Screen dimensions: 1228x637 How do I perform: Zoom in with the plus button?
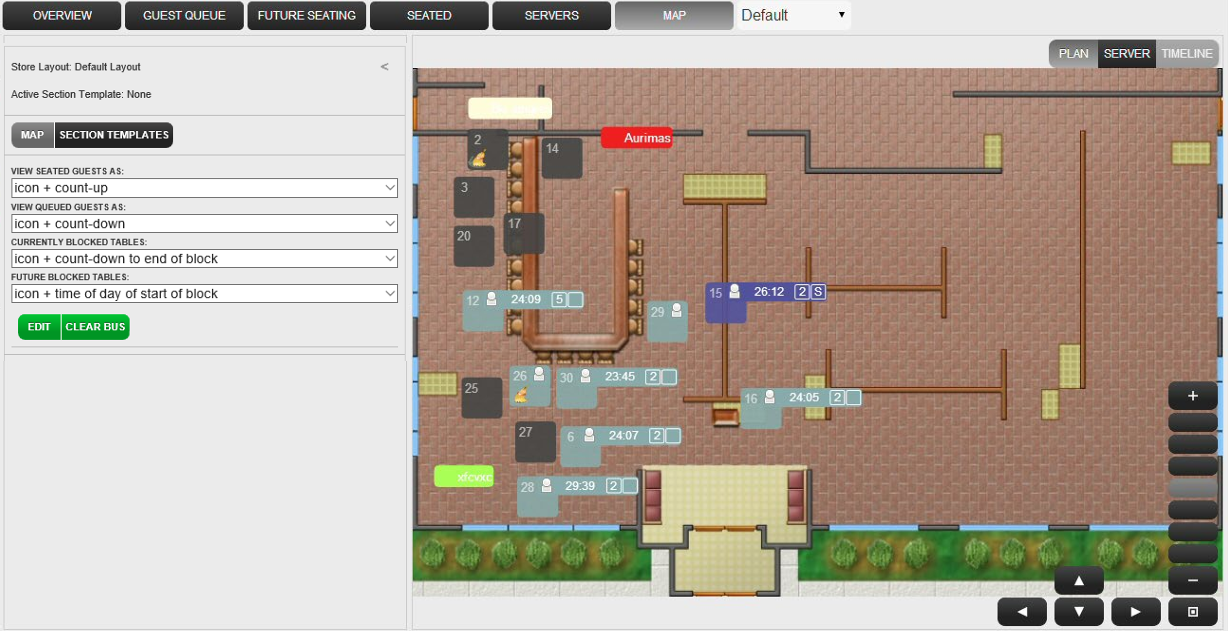click(x=1192, y=395)
